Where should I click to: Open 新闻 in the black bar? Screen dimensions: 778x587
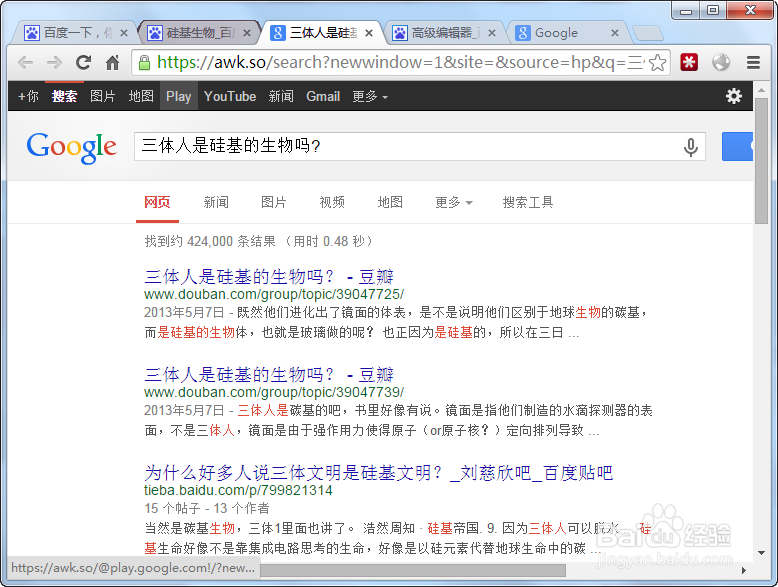pos(281,96)
